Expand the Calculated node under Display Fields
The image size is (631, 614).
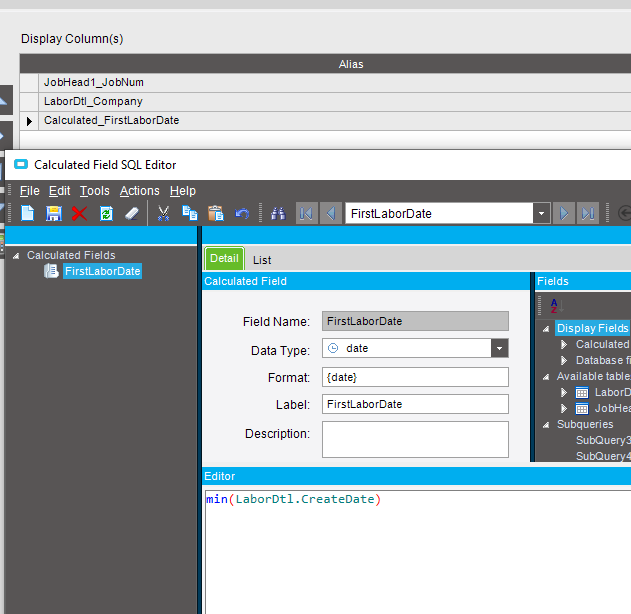[564, 344]
